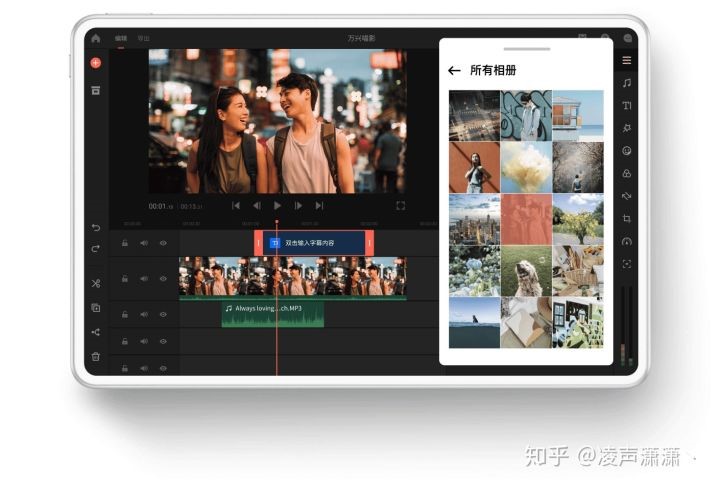The height and width of the screenshot is (486, 720).
Task: Click the focus frame bracket icon
Action: (x=627, y=264)
